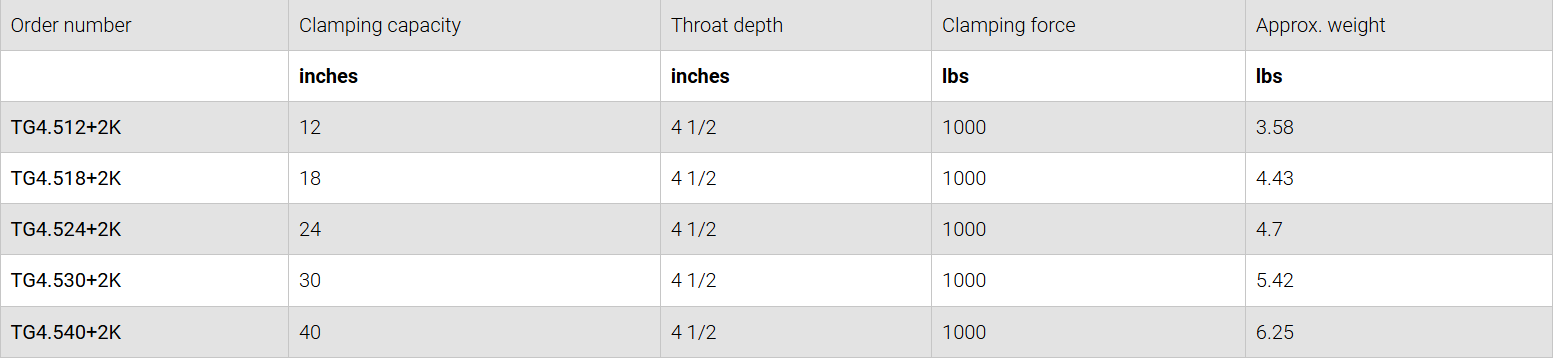Select the Approx. weight header
1554x360 pixels.
point(1321,26)
